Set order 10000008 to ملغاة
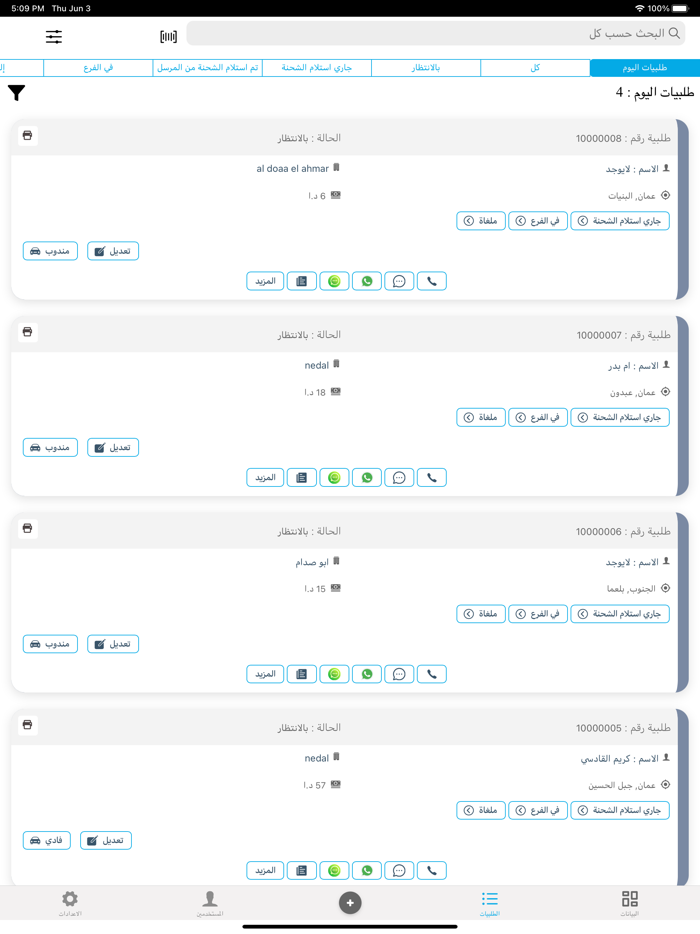Image resolution: width=700 pixels, height=934 pixels. click(481, 221)
